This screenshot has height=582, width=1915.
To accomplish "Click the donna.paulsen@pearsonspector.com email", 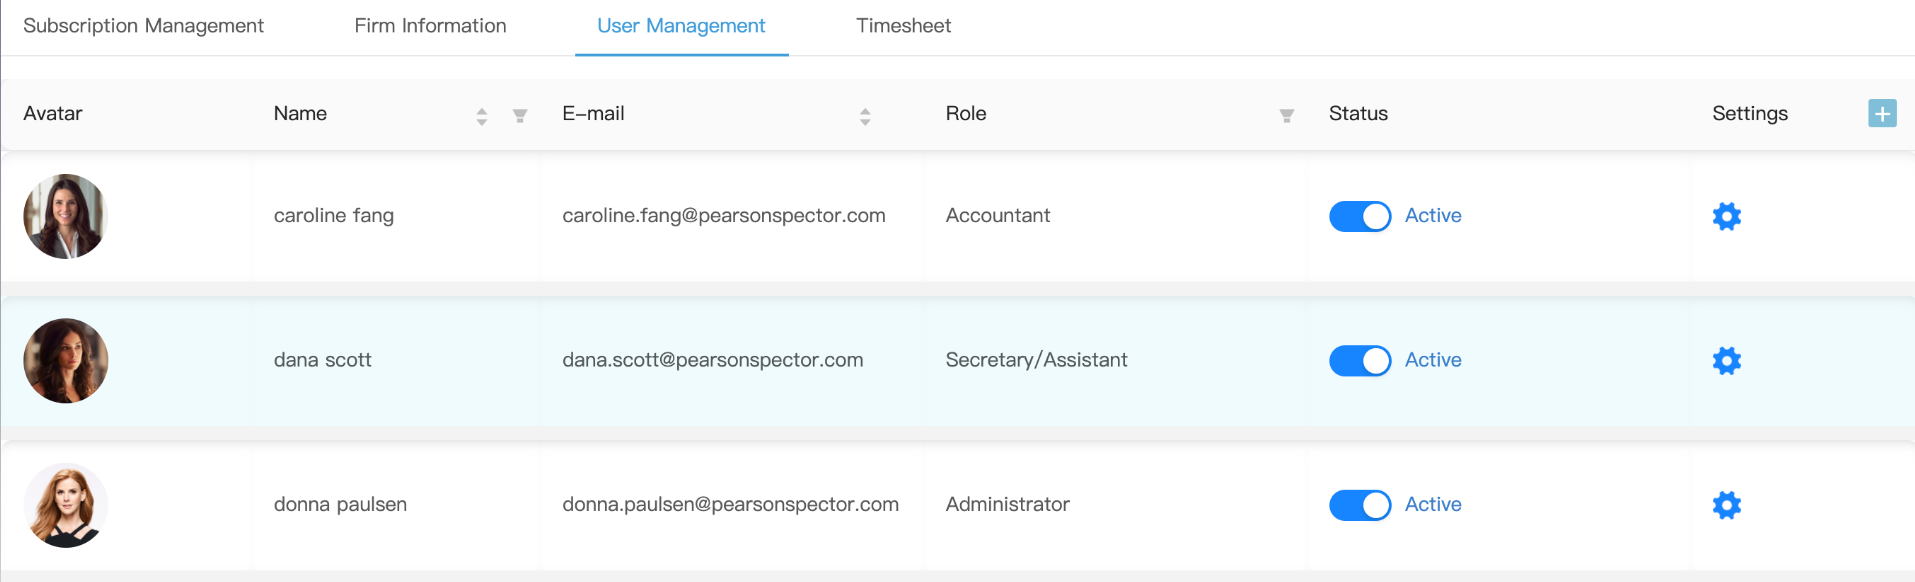I will point(730,505).
